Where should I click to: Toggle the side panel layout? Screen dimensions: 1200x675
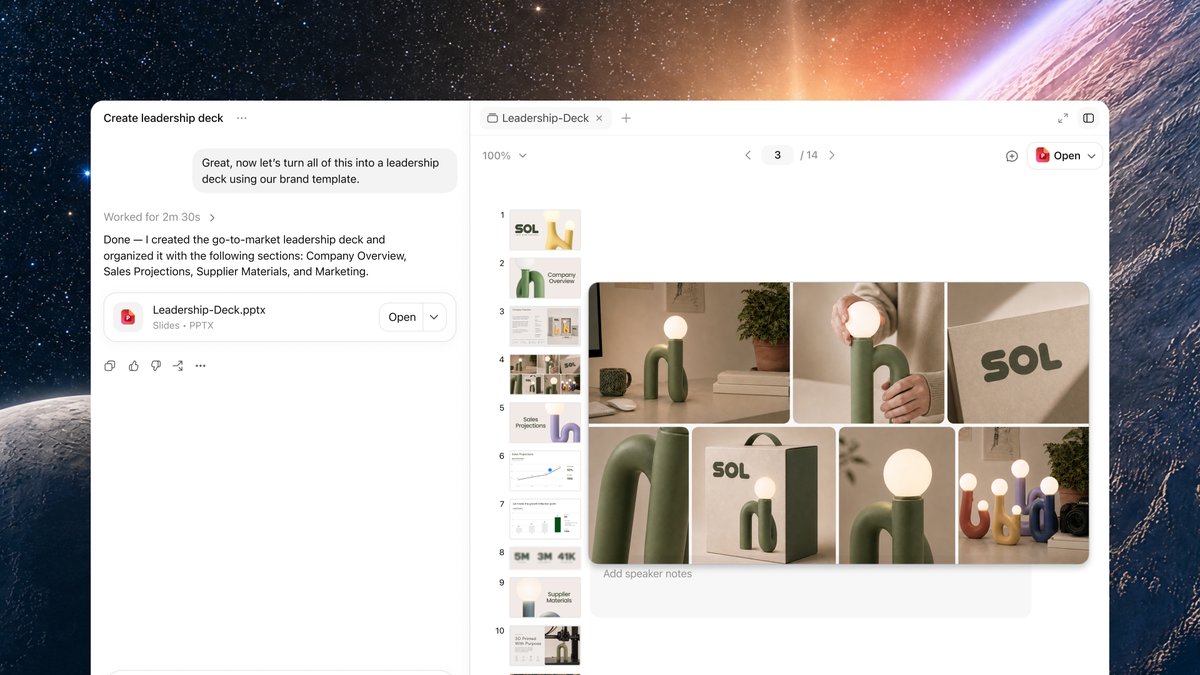1089,118
